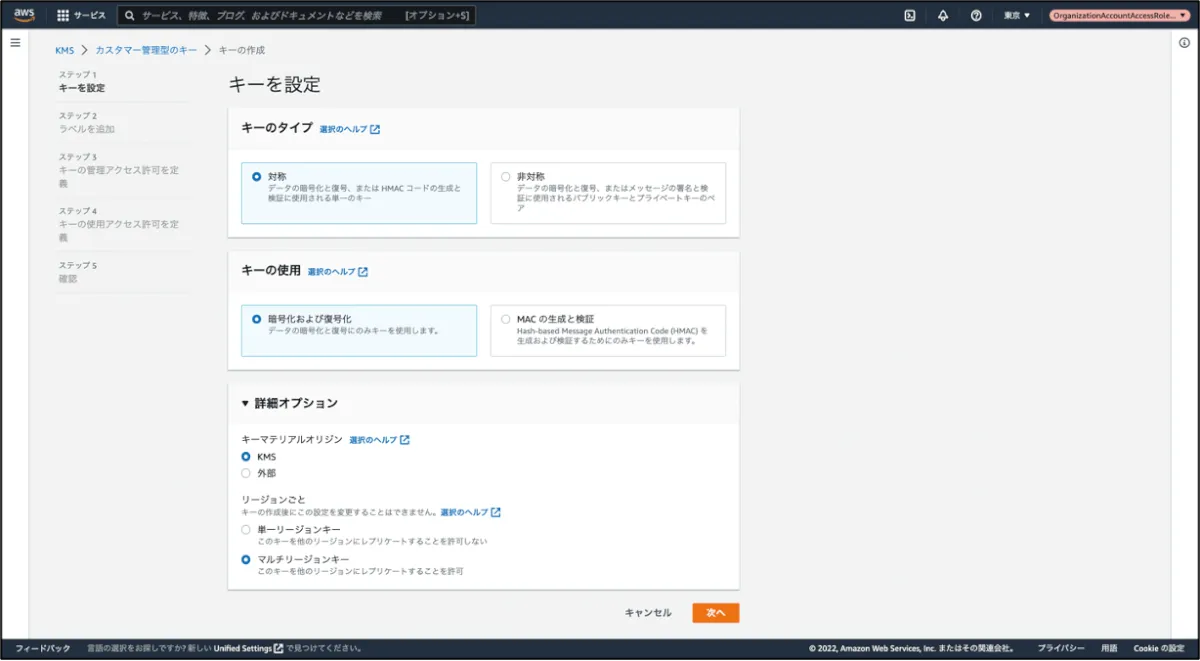Click the AWS logo home icon

click(x=24, y=15)
